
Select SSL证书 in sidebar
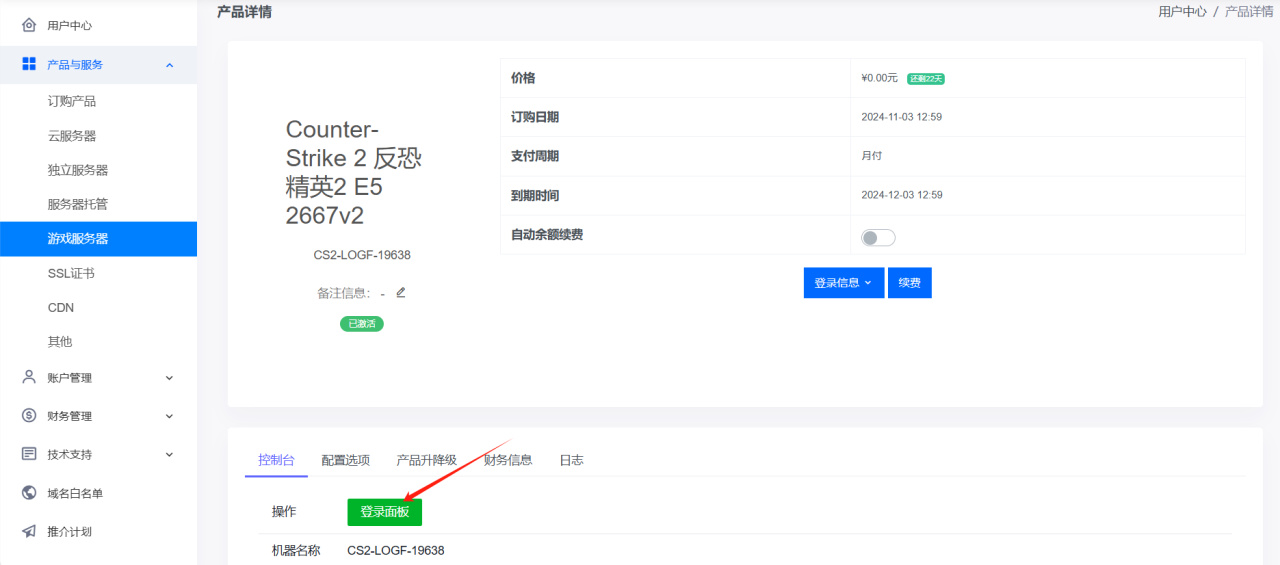tap(71, 273)
